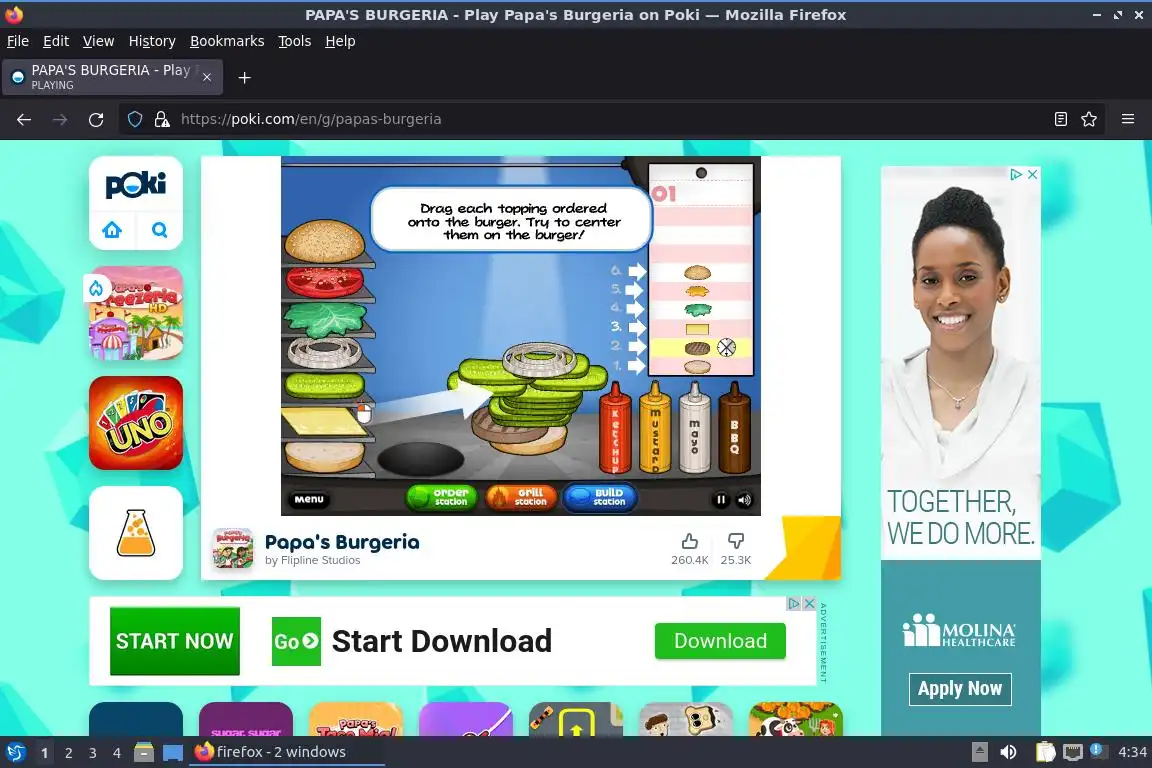This screenshot has height=768, width=1152.
Task: Pause the game
Action: pos(721,500)
